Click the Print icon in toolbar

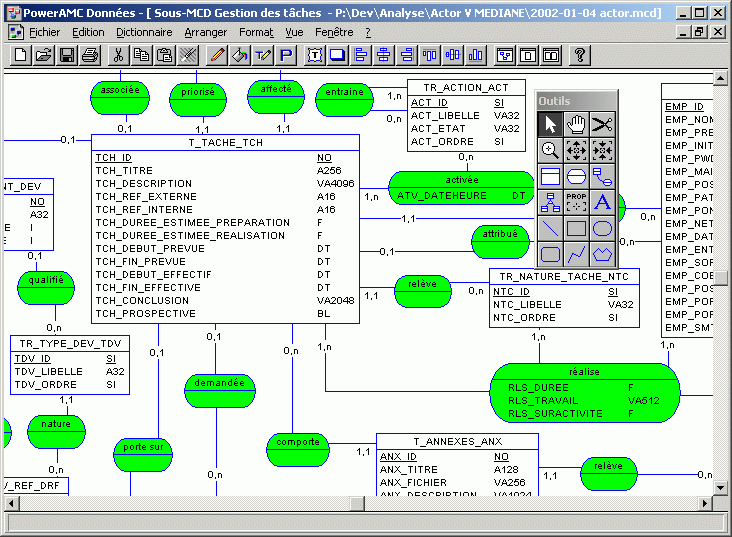click(89, 55)
